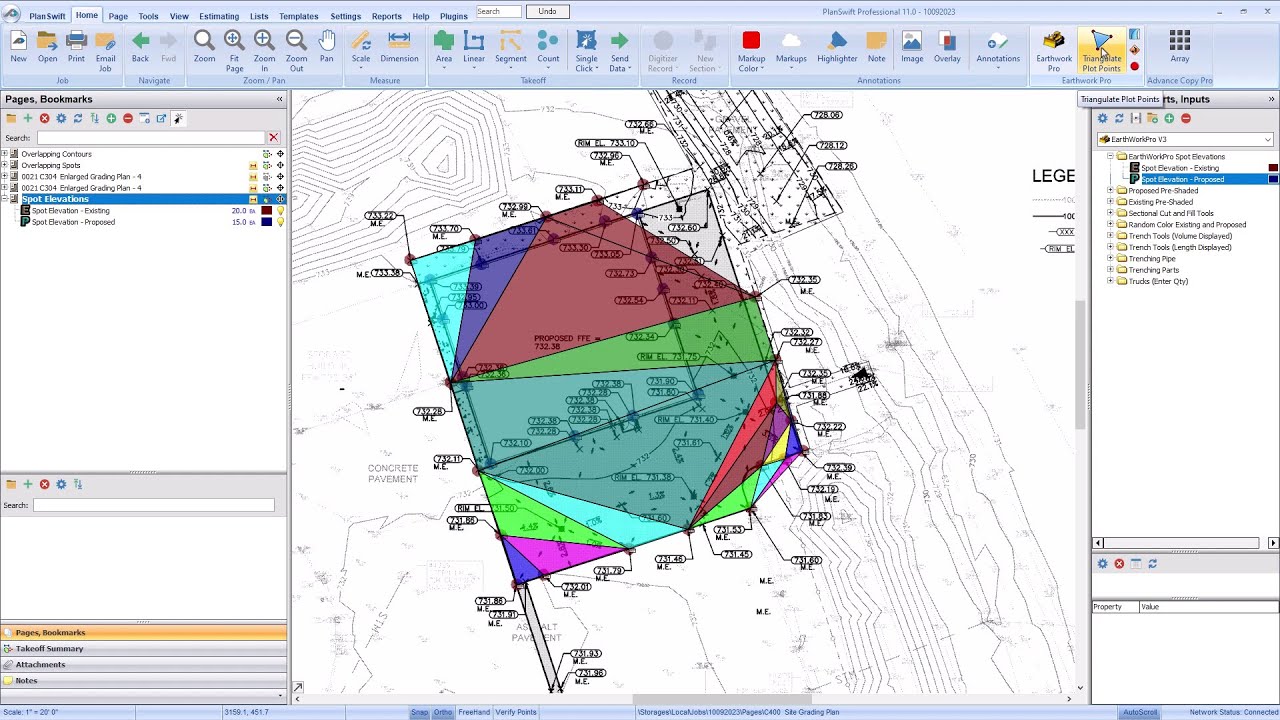Open the Reports ribbon tab

click(x=386, y=16)
